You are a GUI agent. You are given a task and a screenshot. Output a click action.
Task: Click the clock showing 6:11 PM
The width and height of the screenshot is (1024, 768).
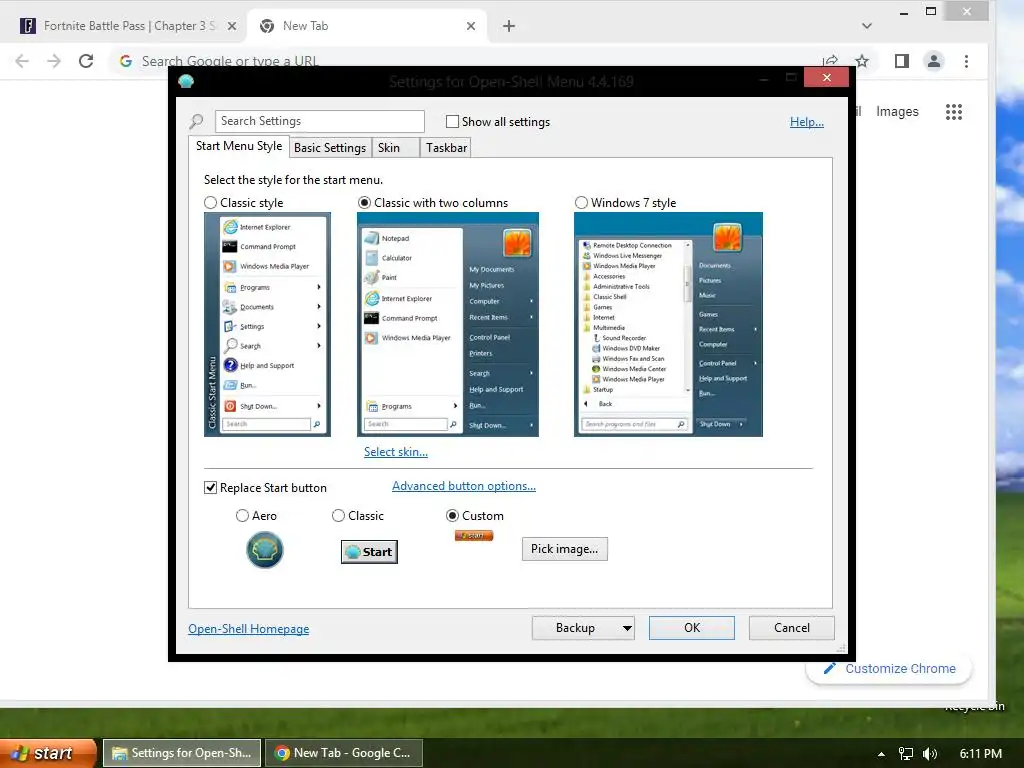coord(980,754)
